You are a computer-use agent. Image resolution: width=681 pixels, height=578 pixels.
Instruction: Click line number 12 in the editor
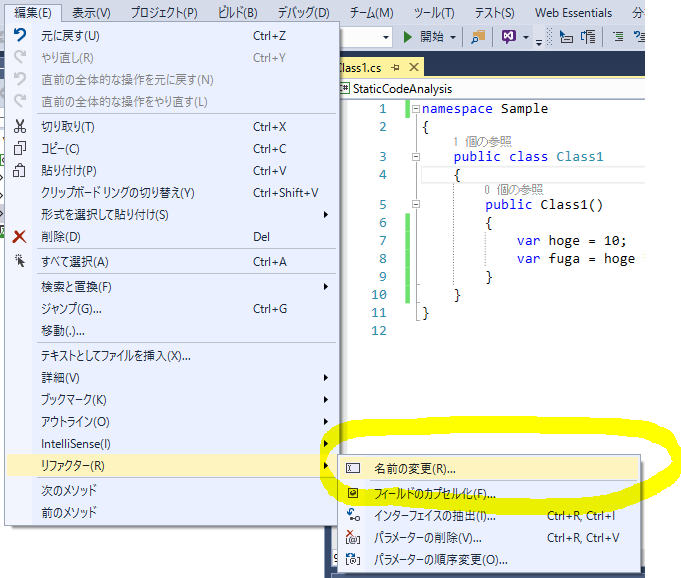(x=379, y=331)
